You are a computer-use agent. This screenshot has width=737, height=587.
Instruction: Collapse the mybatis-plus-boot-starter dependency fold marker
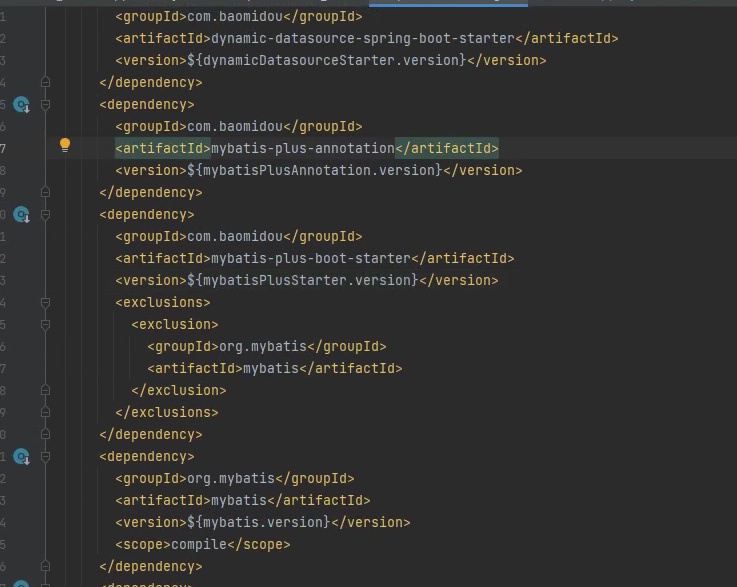tap(46, 215)
